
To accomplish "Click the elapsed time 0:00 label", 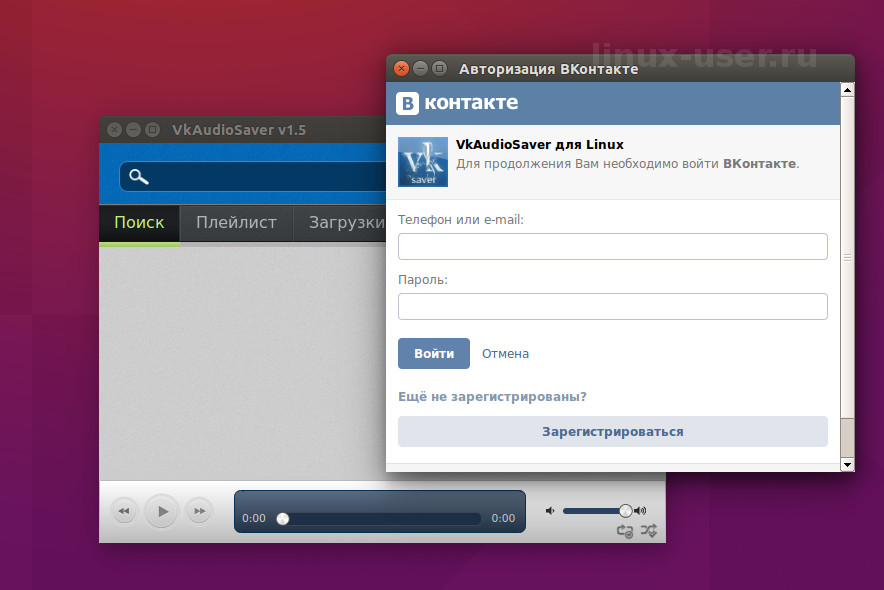I will coord(254,518).
